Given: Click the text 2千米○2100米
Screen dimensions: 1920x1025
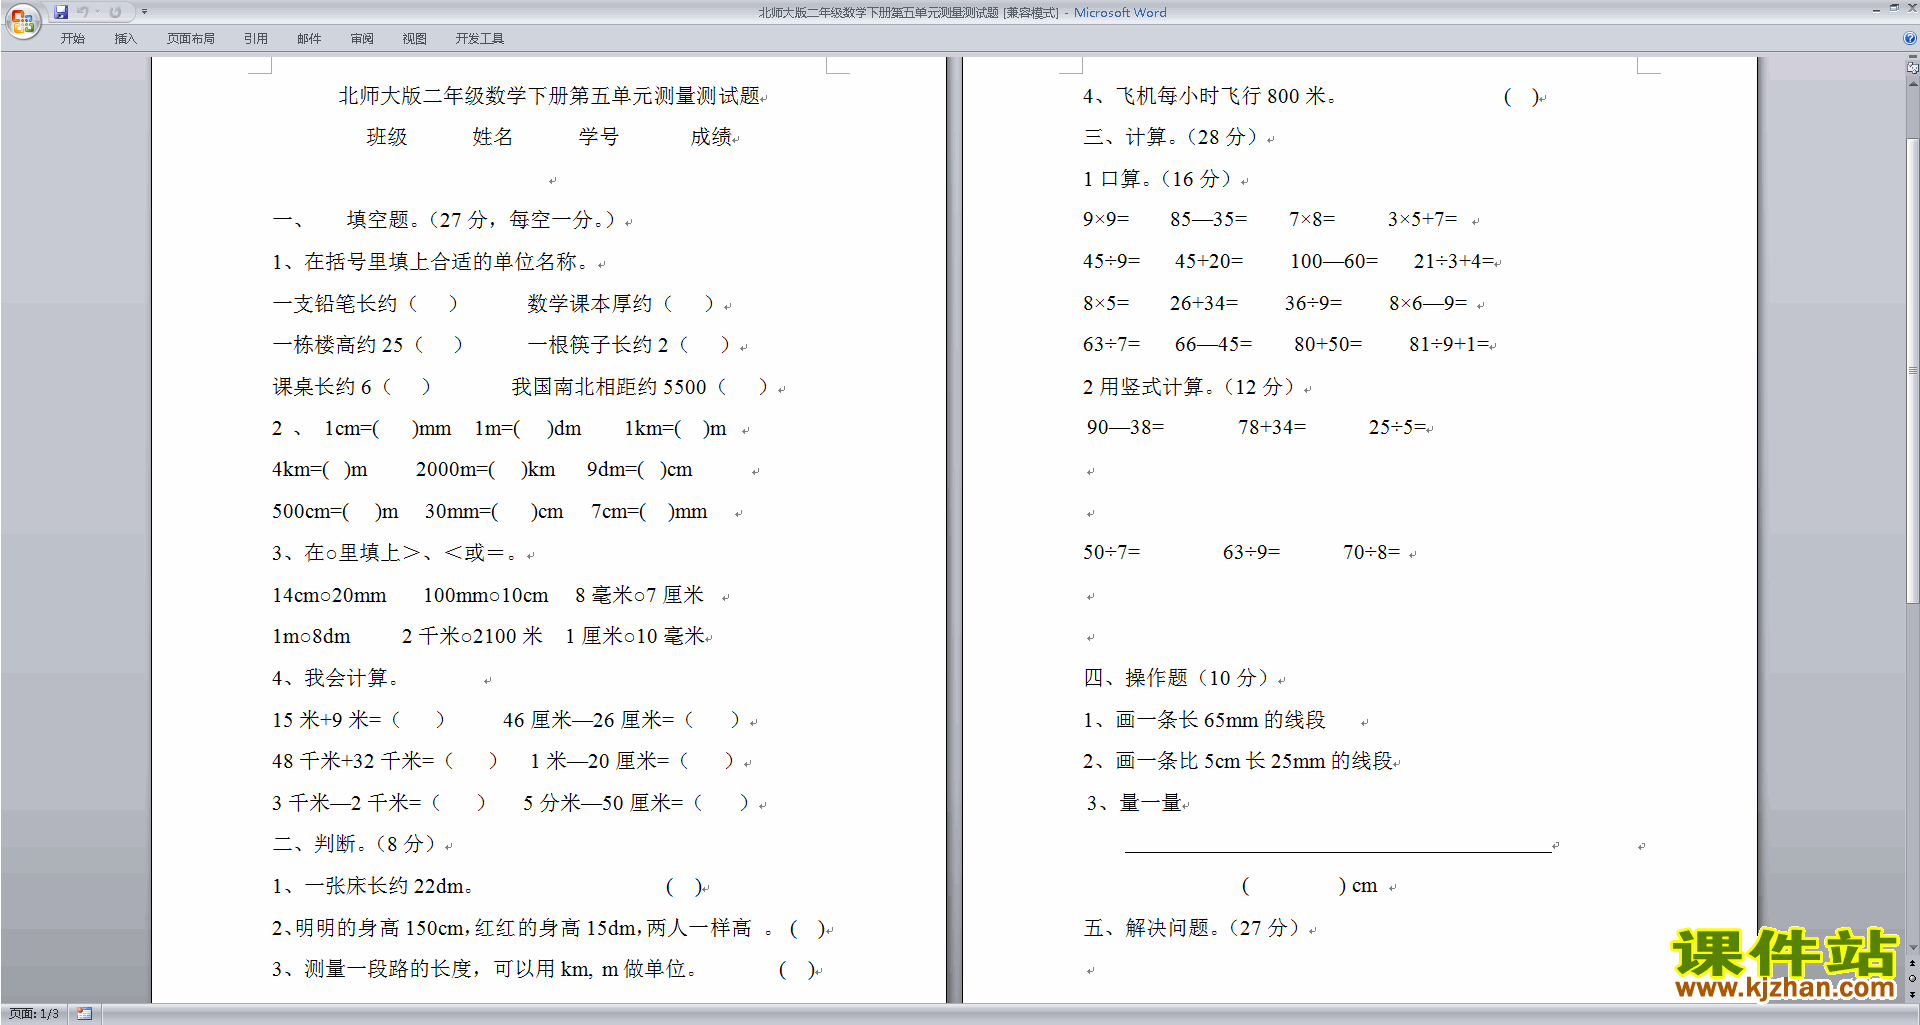Looking at the screenshot, I should click(472, 637).
